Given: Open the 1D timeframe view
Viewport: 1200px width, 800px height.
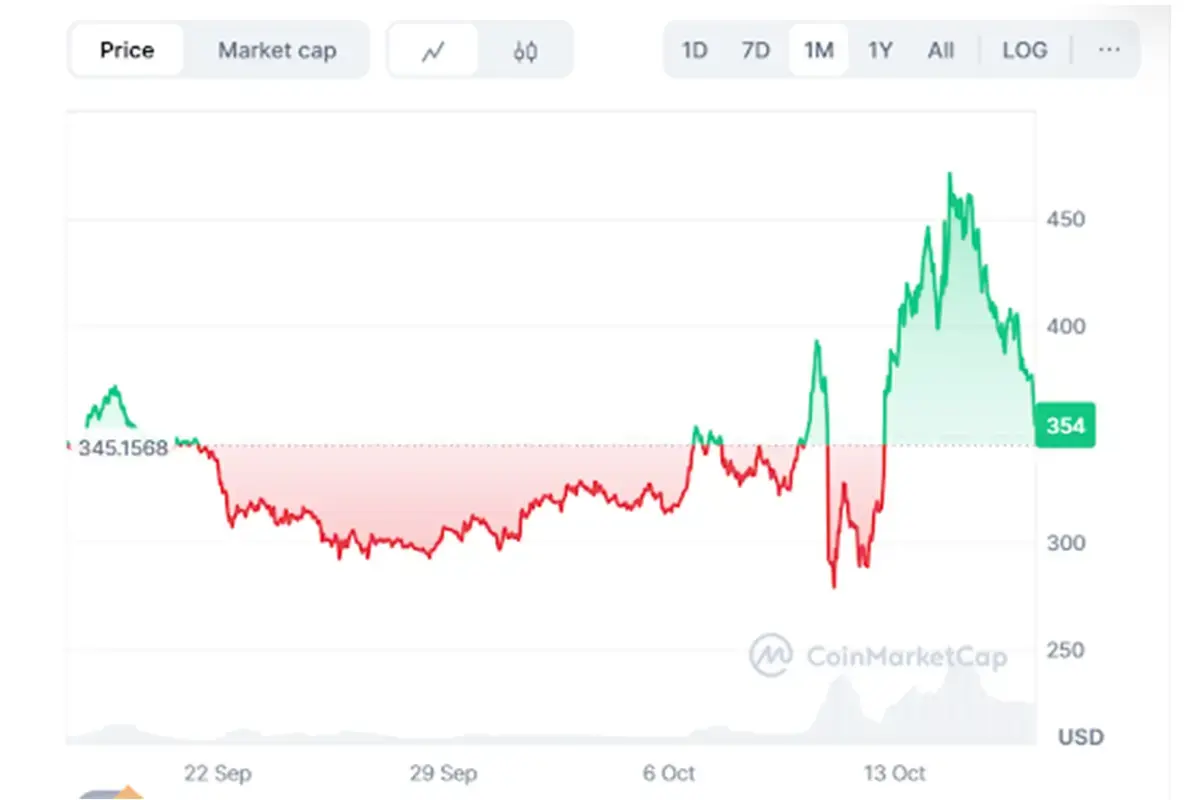Looking at the screenshot, I should click(x=694, y=50).
